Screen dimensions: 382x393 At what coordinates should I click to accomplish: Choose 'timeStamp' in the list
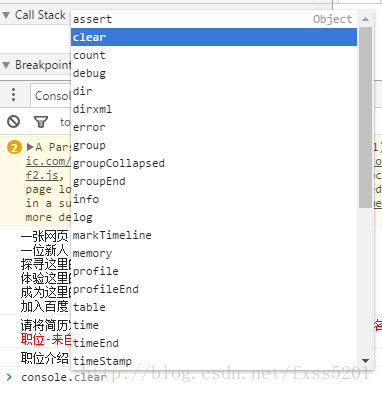(x=214, y=361)
